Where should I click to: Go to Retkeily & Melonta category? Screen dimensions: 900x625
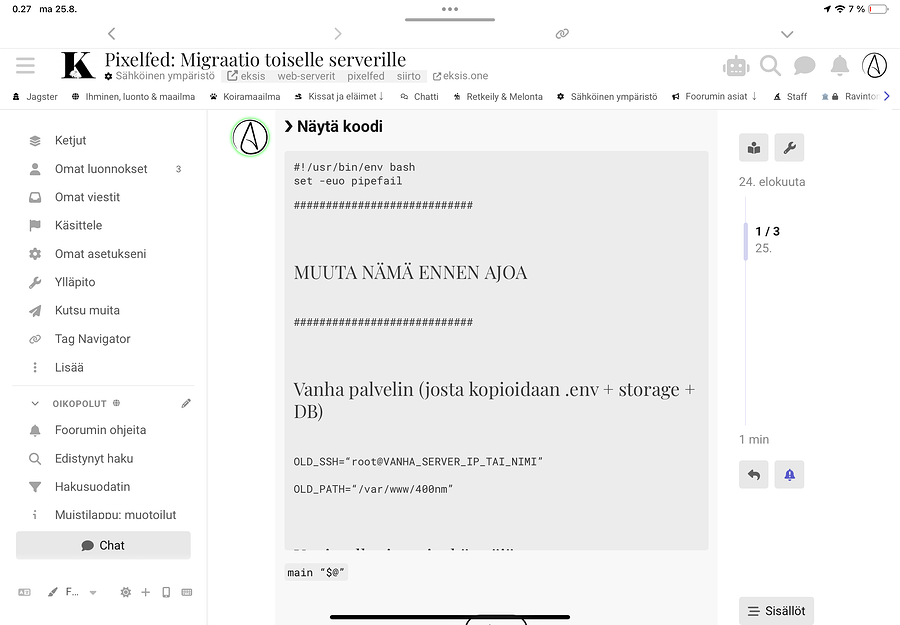498,96
